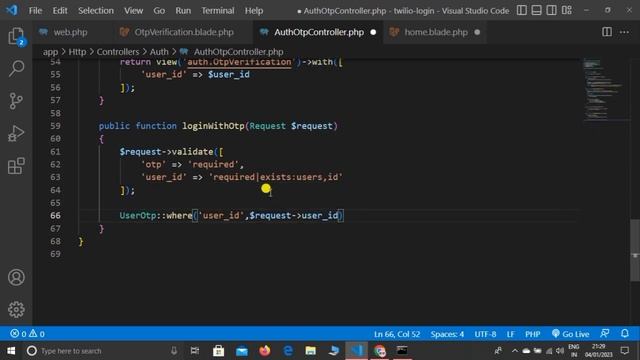Viewport: 640px width, 360px height.
Task: Open the Extensions view
Action: point(16,166)
